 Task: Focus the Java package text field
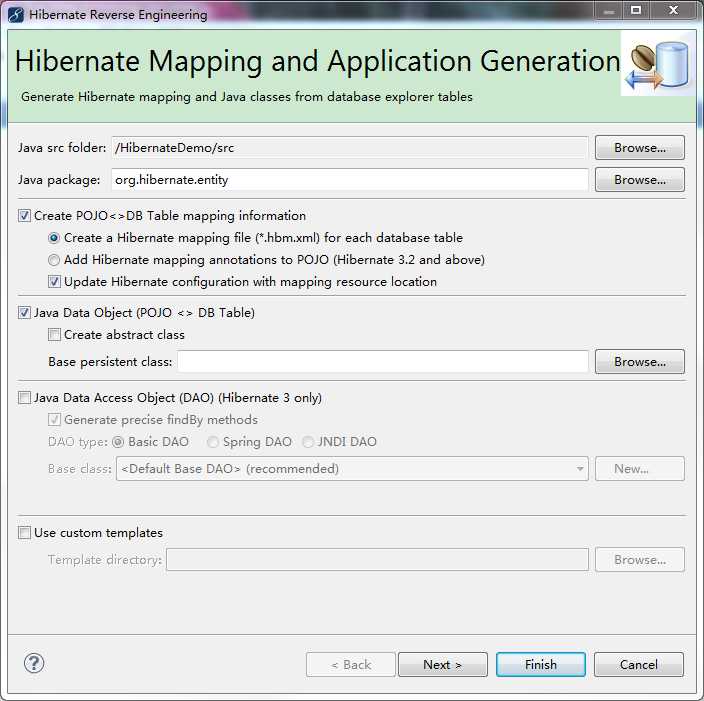(350, 180)
